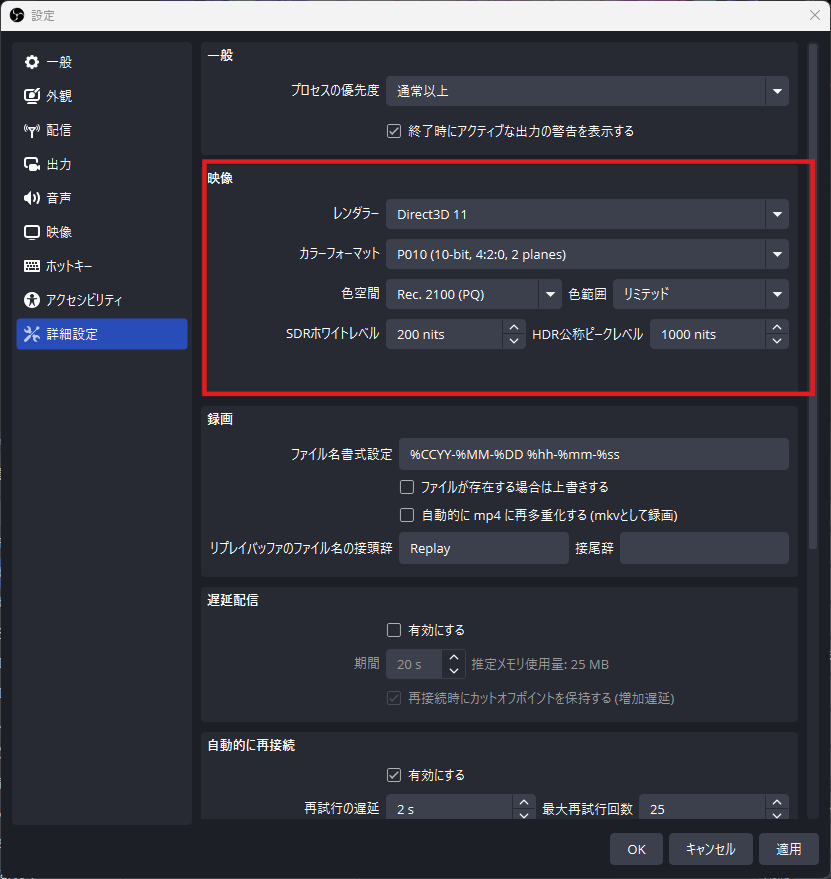Viewport: 831px width, 879px height.
Task: Click the 適用 button
Action: (789, 849)
